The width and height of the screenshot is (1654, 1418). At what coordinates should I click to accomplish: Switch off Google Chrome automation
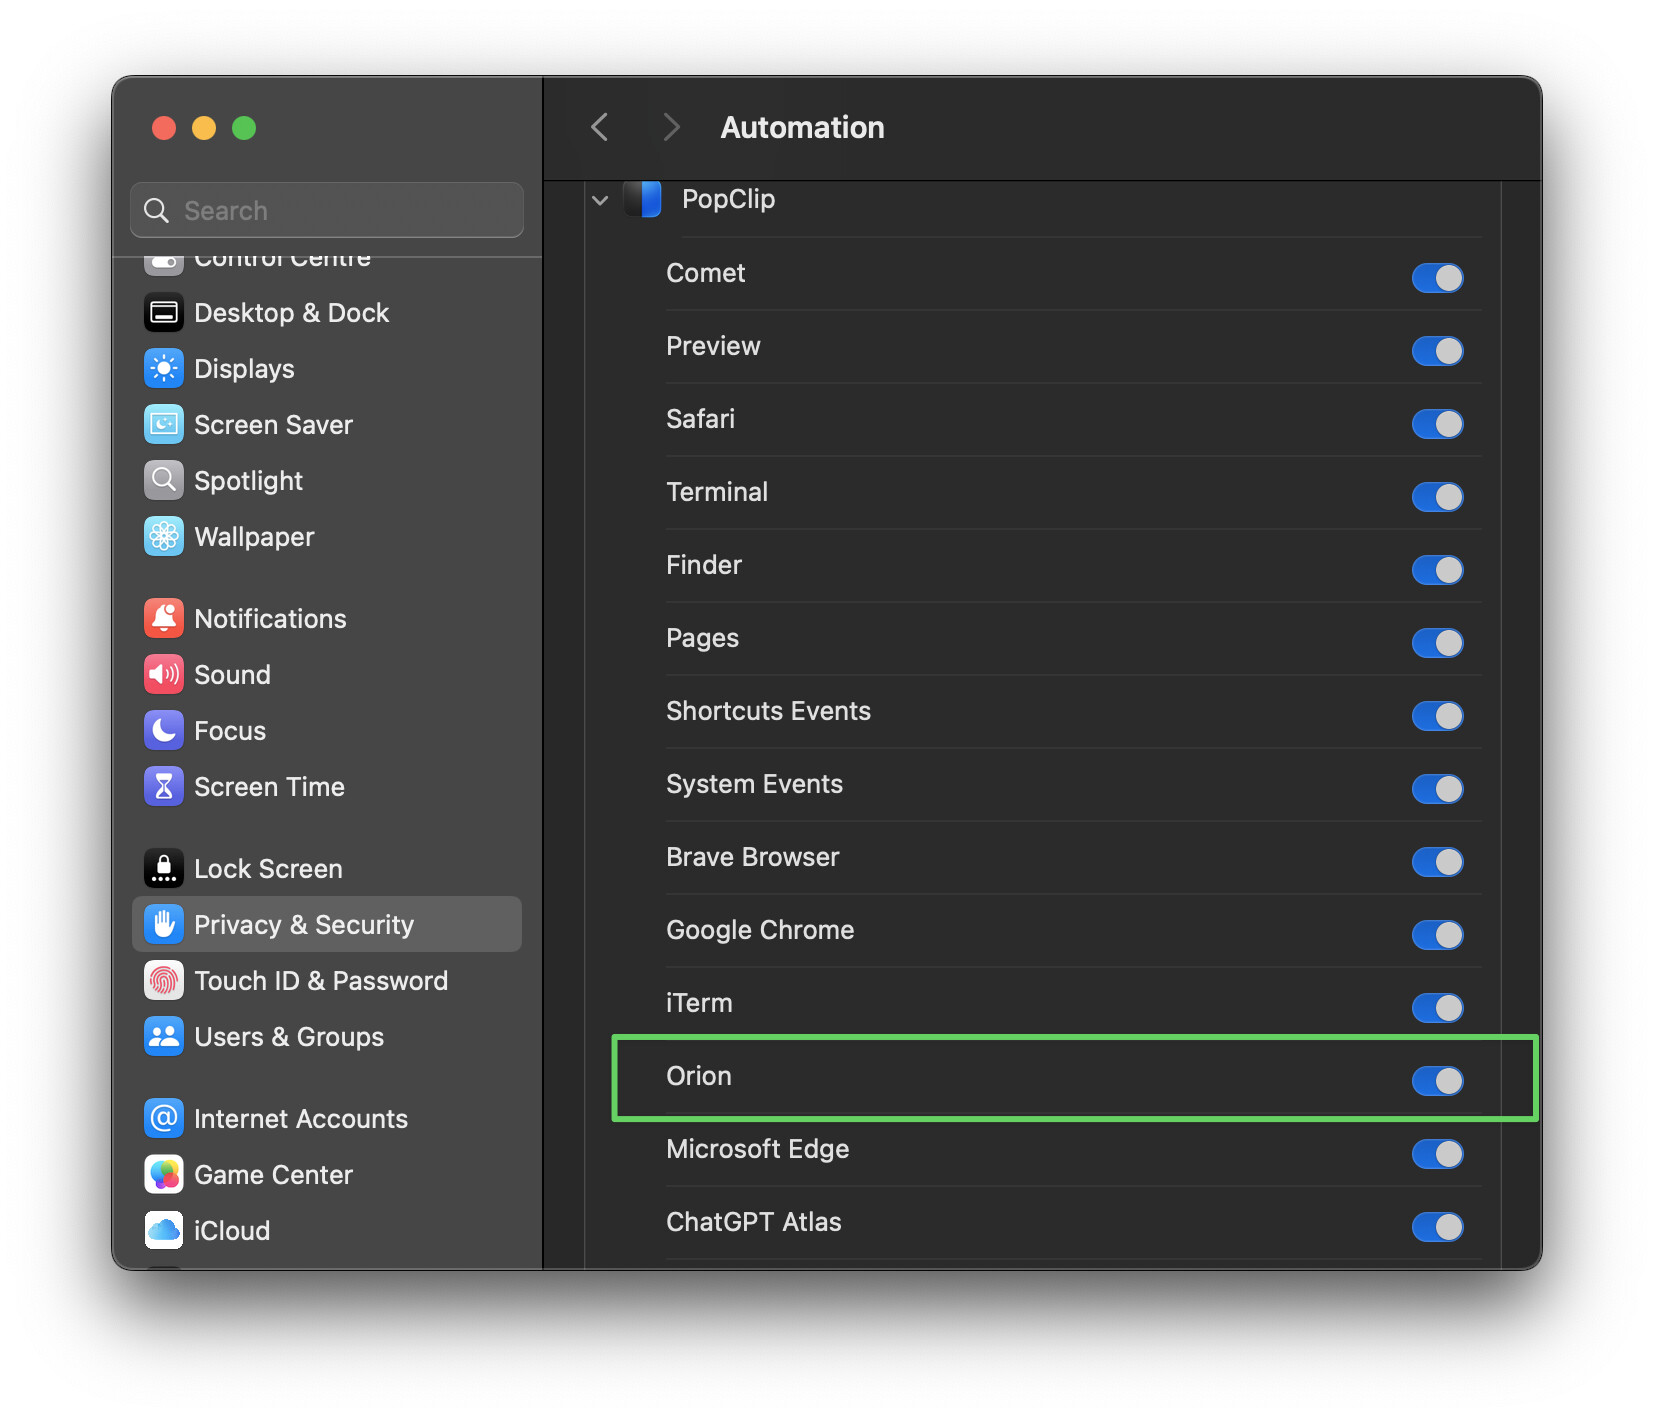point(1437,935)
